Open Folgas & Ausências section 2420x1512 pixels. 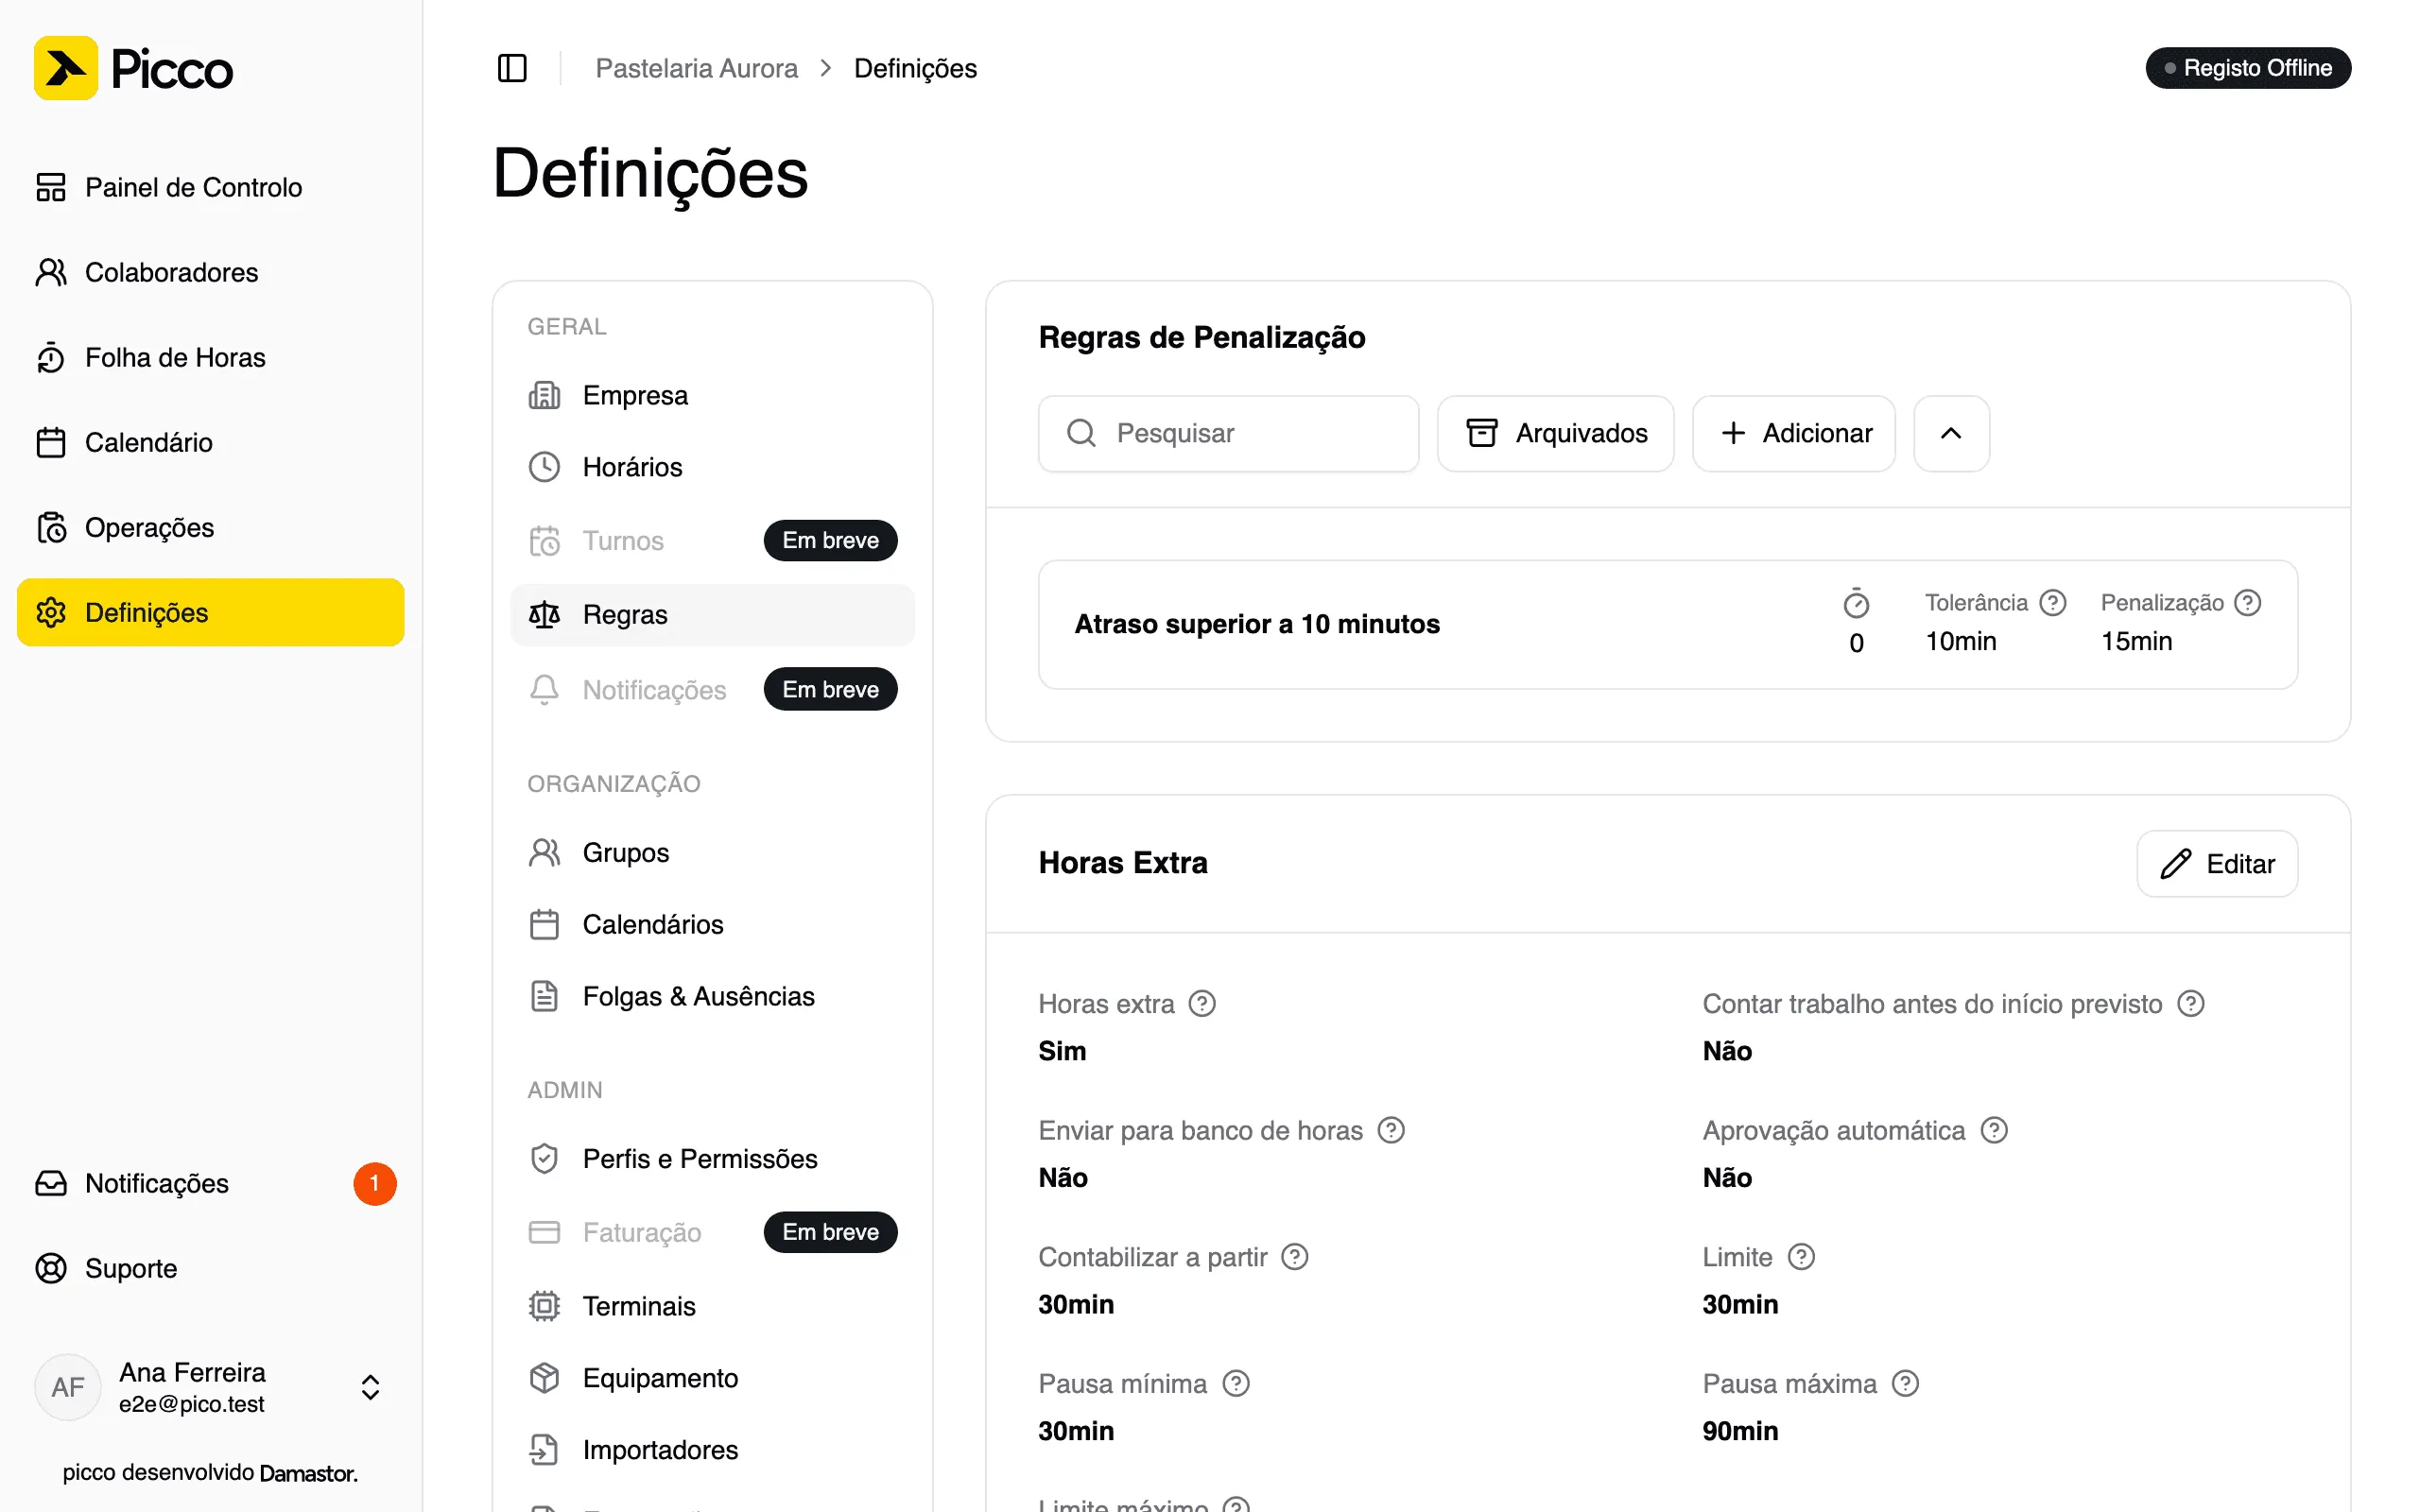[712, 996]
